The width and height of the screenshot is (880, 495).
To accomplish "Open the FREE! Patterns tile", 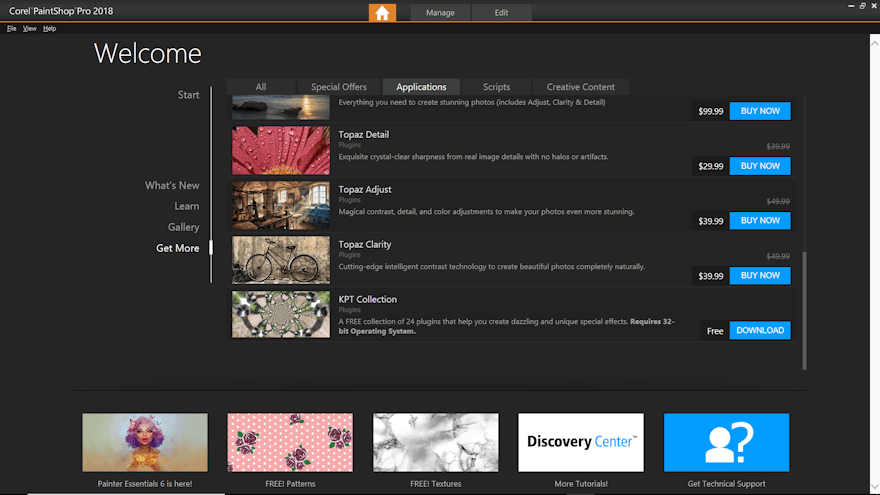I will tap(290, 442).
